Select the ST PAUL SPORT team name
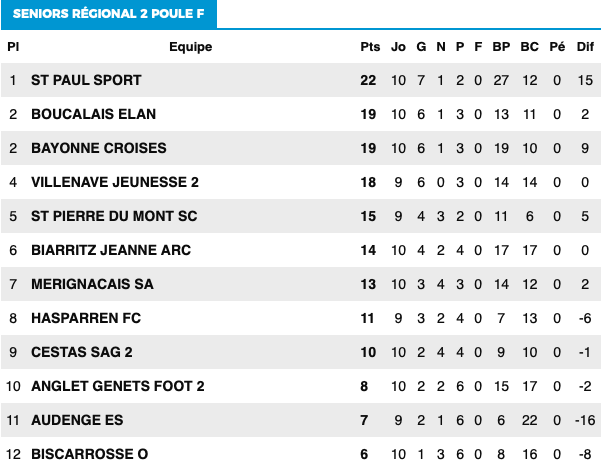The width and height of the screenshot is (601, 471). (86, 80)
